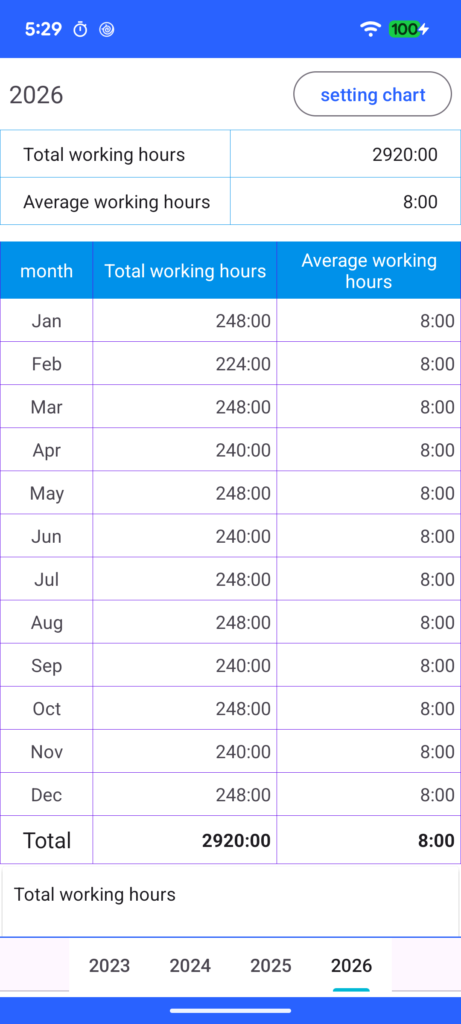Image resolution: width=461 pixels, height=1024 pixels.
Task: Tap the Total working hours column header
Action: tap(185, 271)
